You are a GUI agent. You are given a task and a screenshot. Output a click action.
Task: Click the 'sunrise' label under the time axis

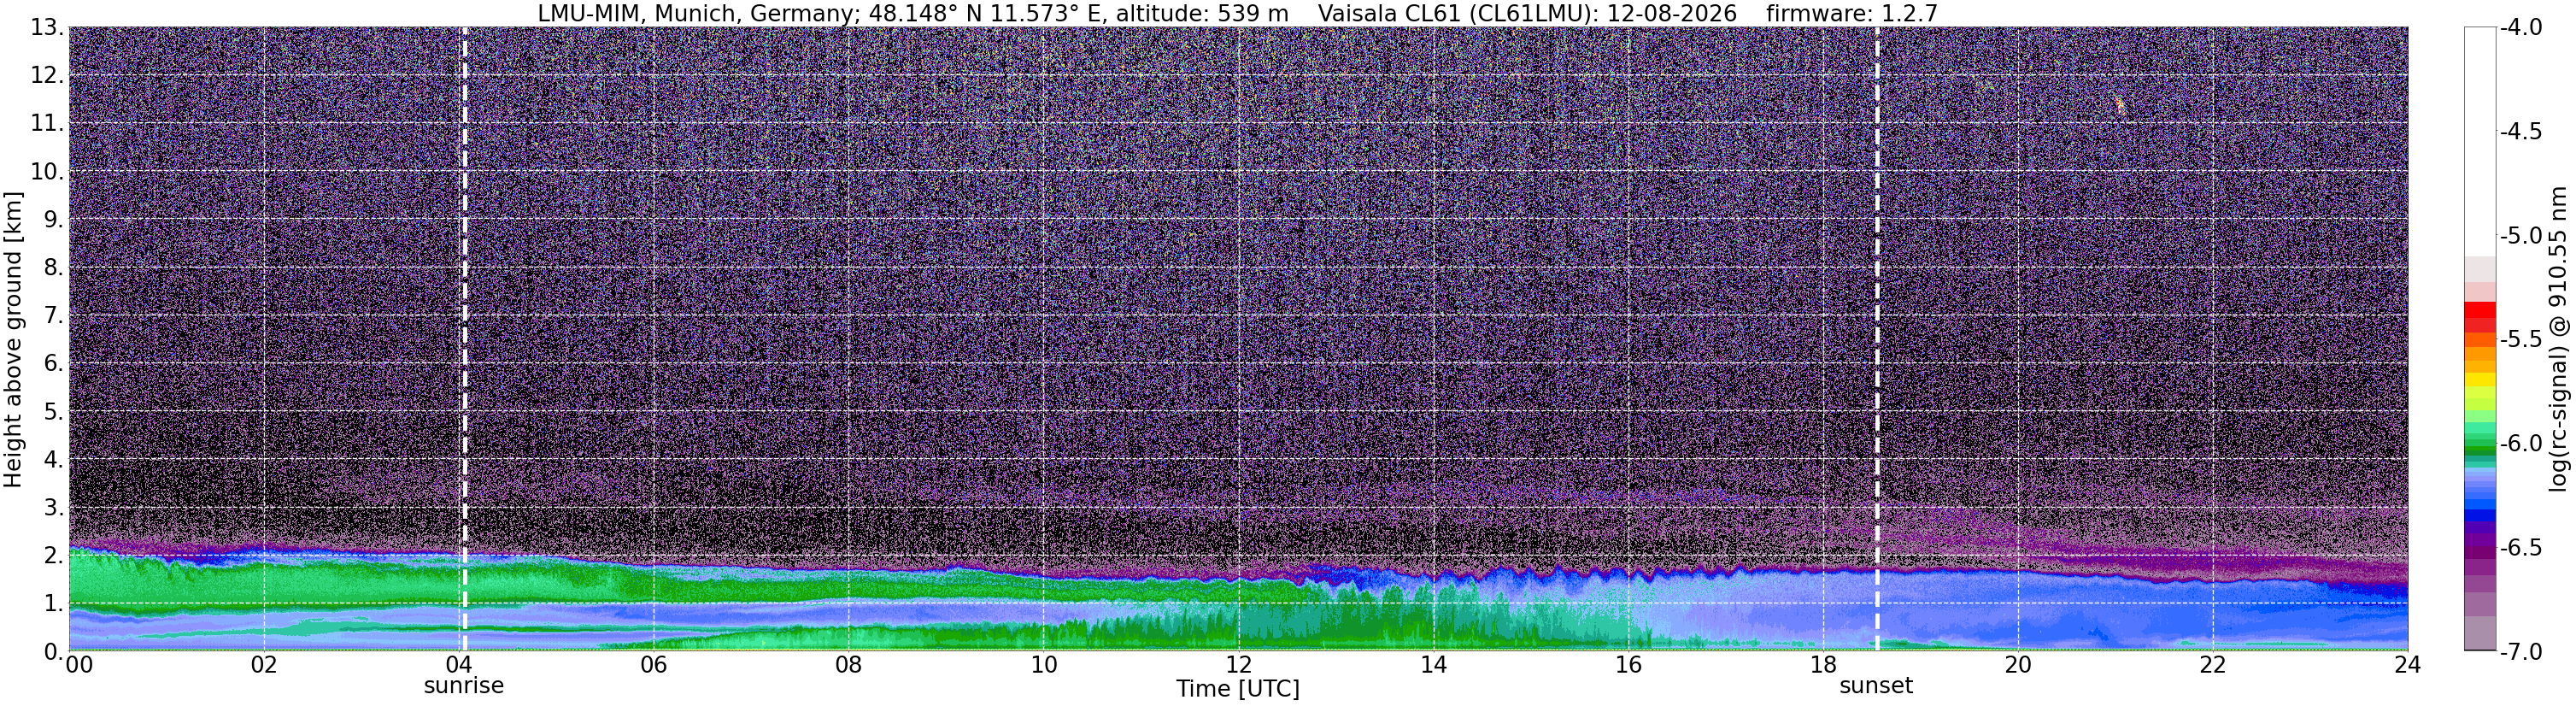click(464, 686)
